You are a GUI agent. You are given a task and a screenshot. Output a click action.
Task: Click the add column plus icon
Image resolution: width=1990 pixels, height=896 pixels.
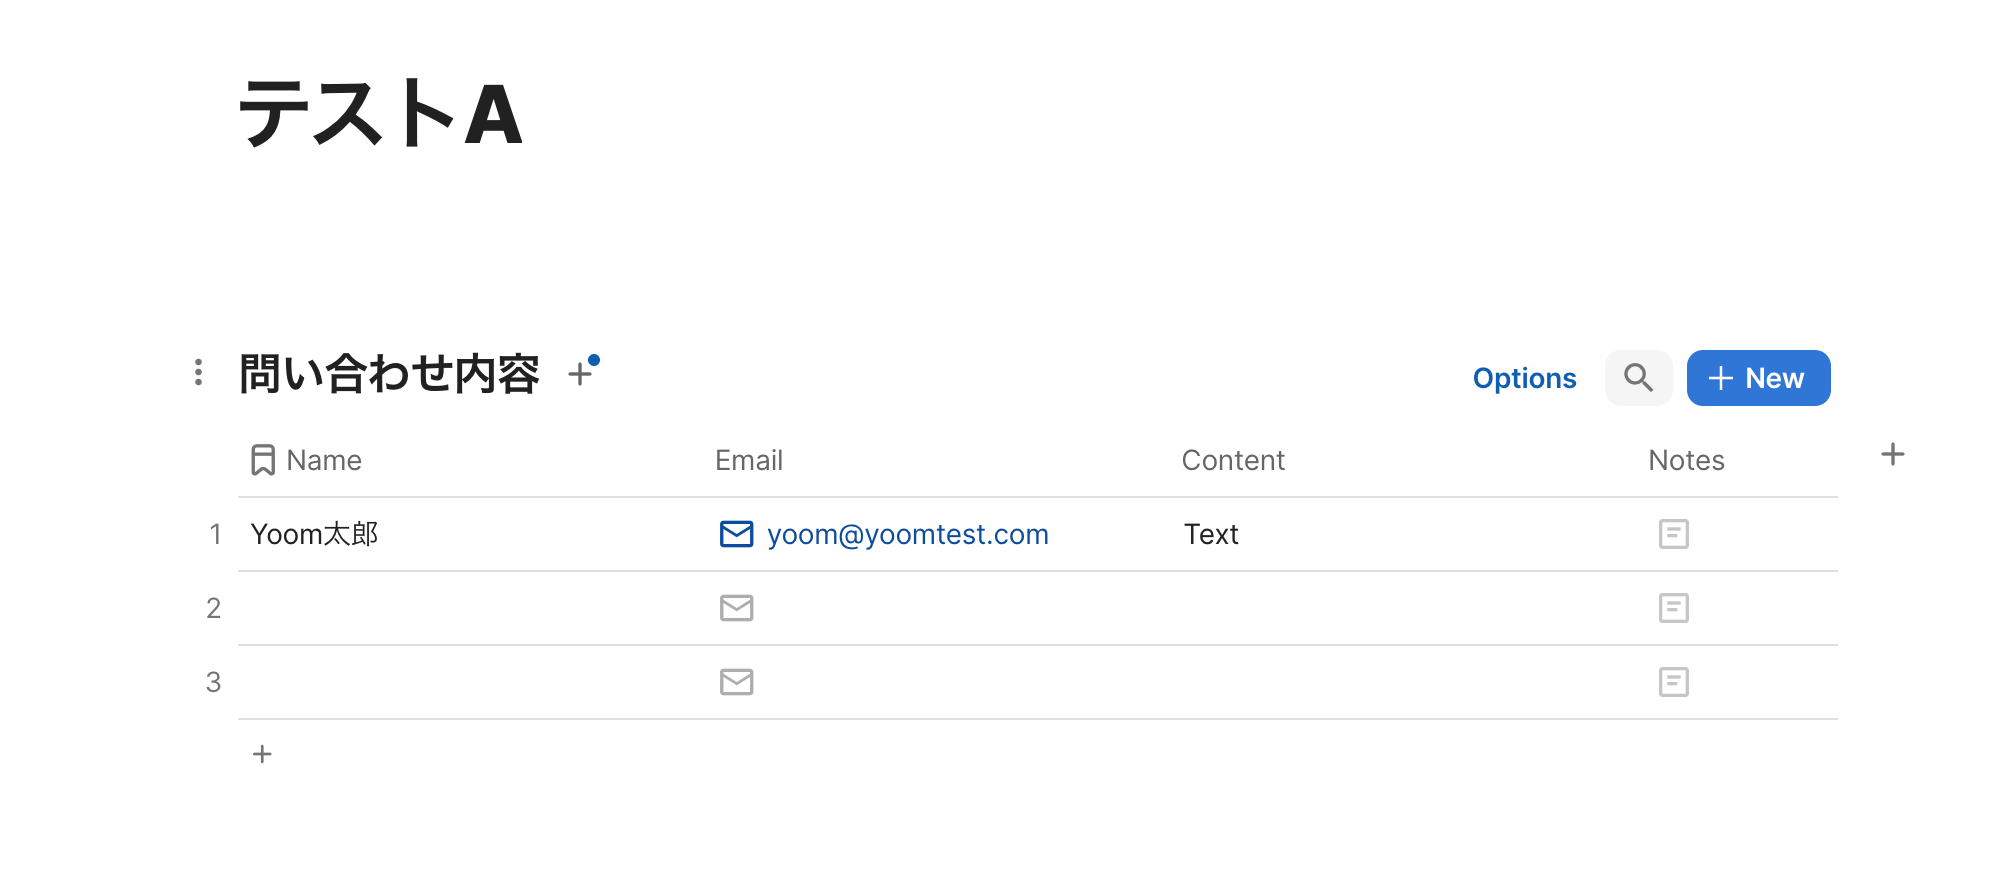[1892, 455]
